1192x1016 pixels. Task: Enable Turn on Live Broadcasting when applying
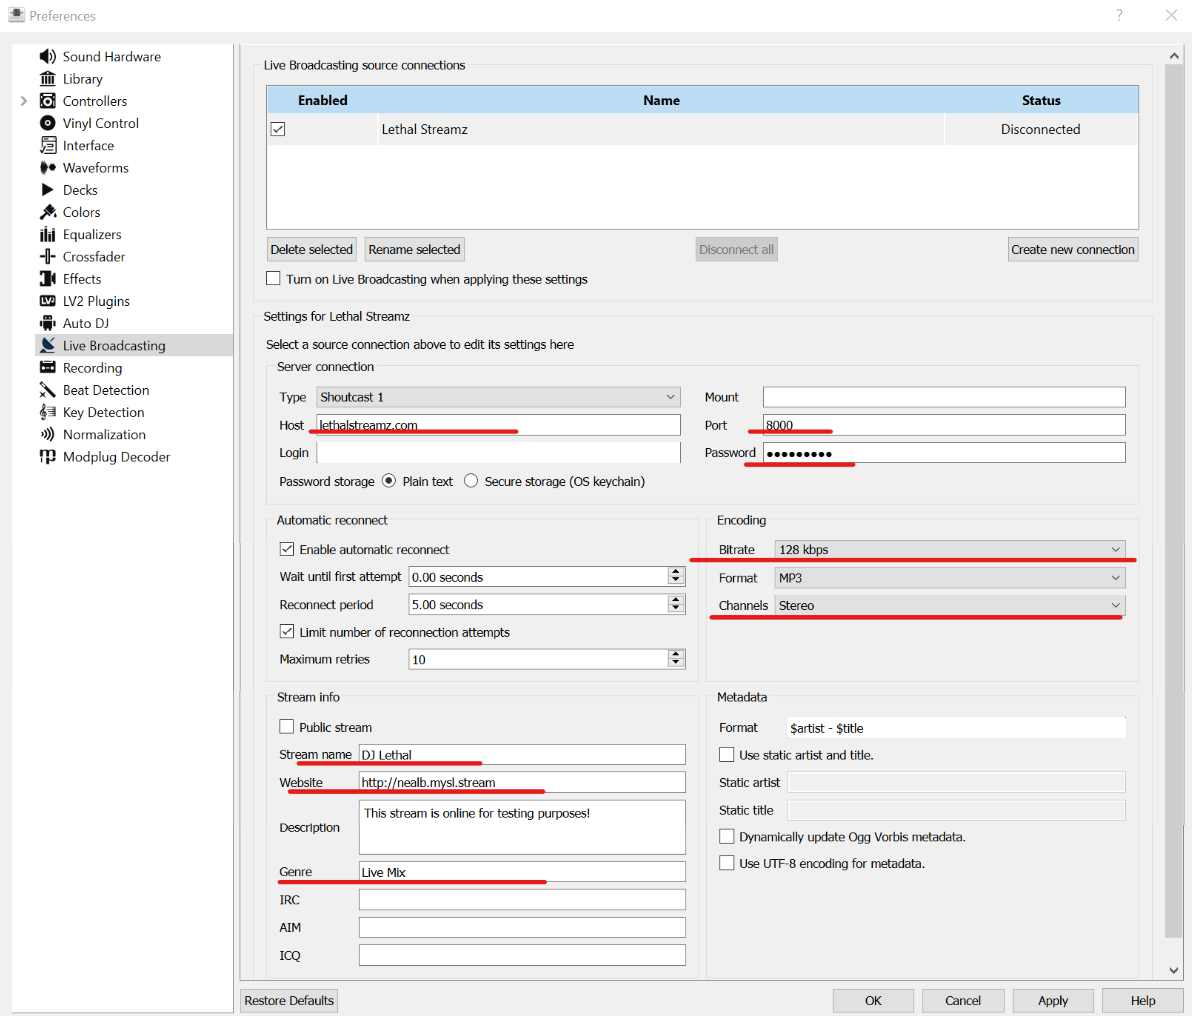[x=273, y=278]
